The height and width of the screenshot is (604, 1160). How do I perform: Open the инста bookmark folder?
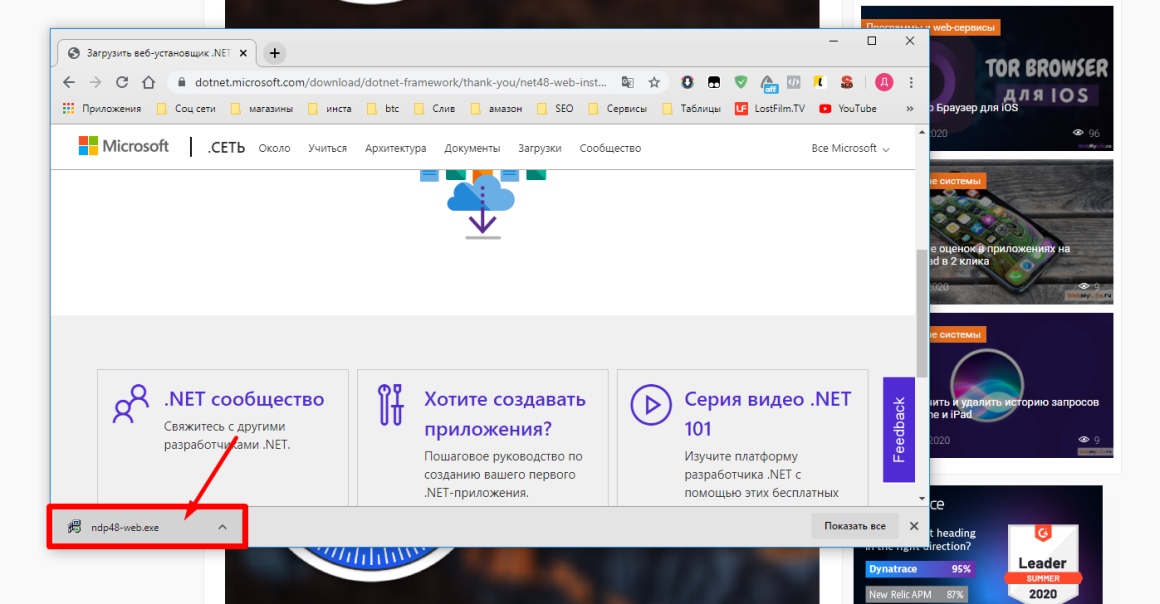tap(330, 109)
